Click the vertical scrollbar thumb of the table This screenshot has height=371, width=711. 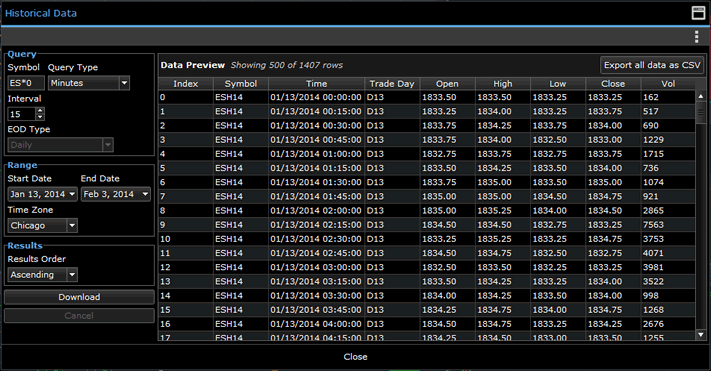pyautogui.click(x=701, y=112)
